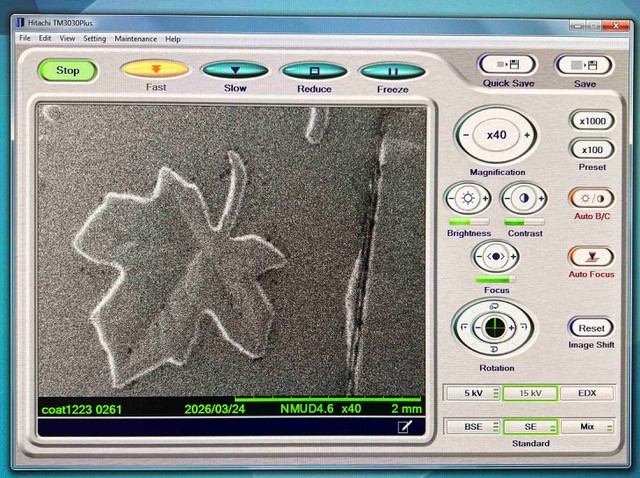Open the Setting menu

94,38
